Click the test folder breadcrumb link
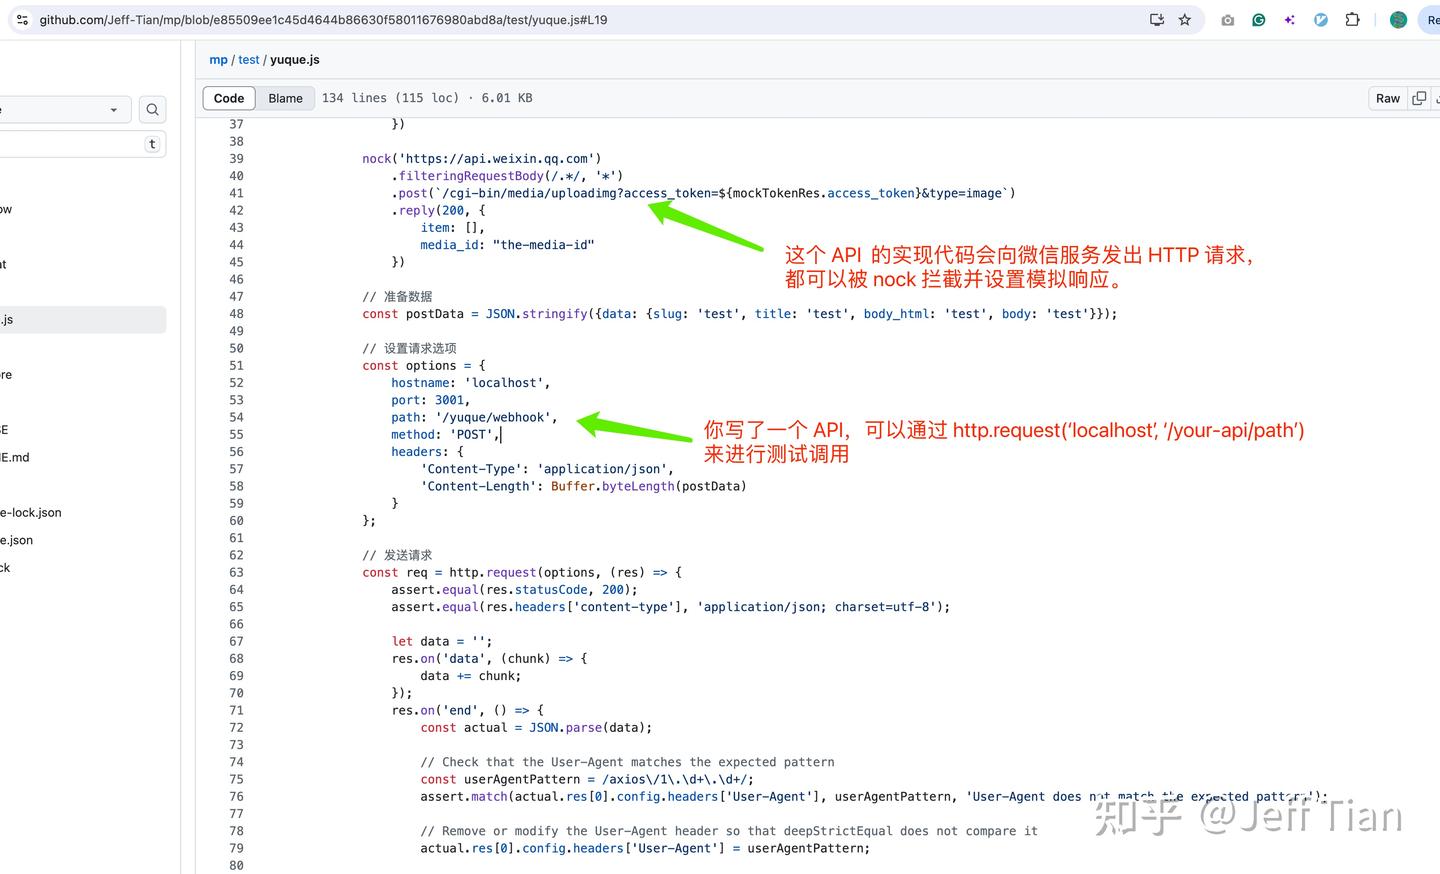 (249, 59)
